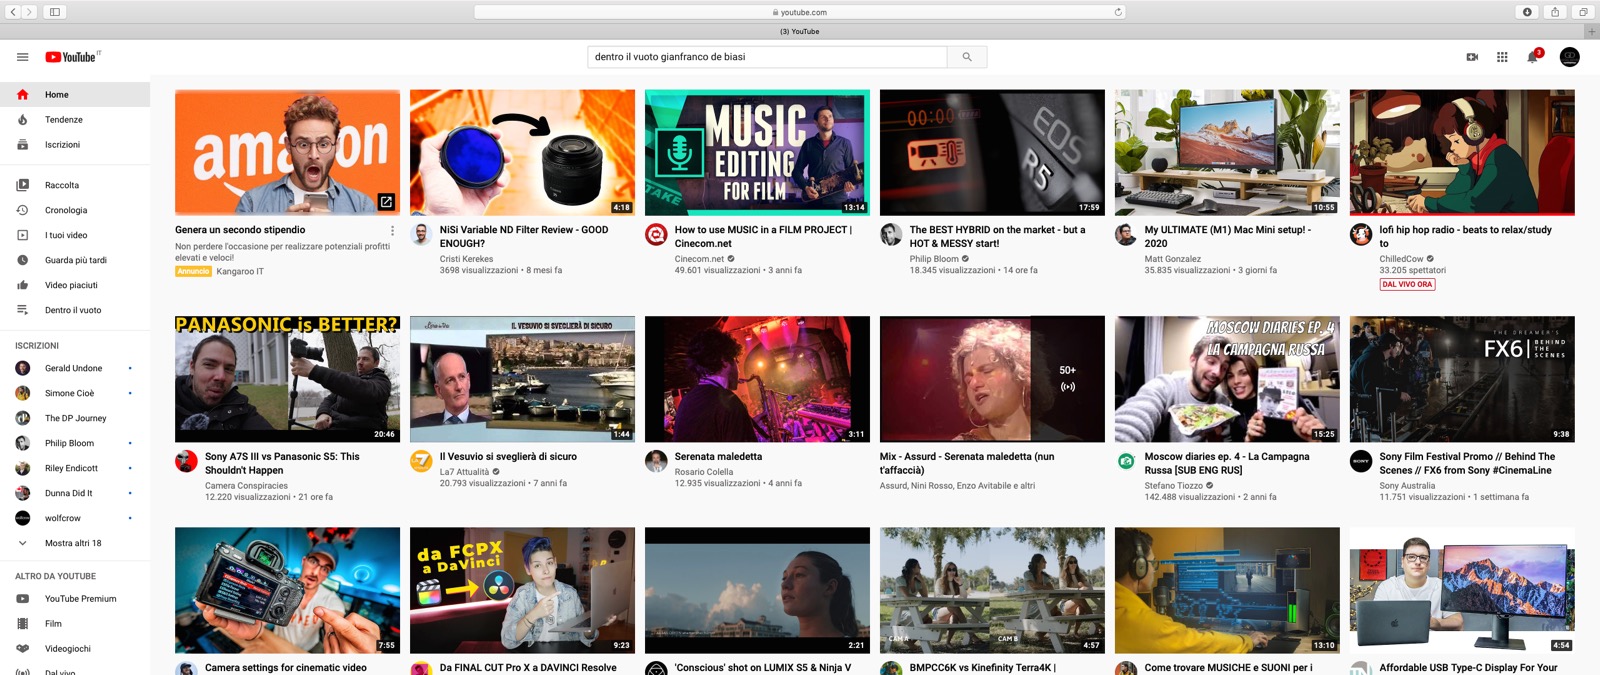Image resolution: width=1600 pixels, height=675 pixels.
Task: Open Cinecom.net's channel avatar beside the music video
Action: pos(656,235)
